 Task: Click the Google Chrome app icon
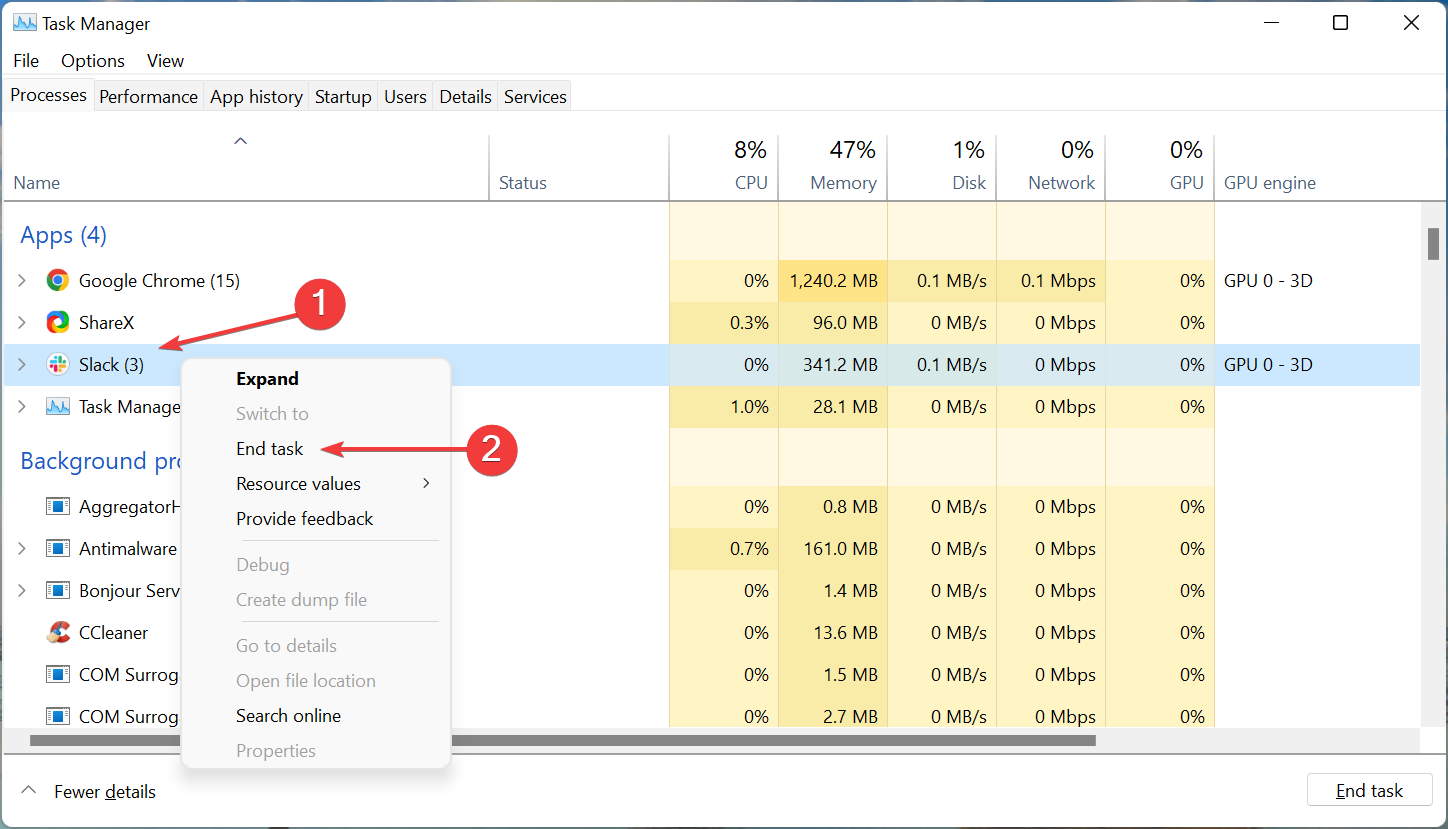pyautogui.click(x=57, y=281)
